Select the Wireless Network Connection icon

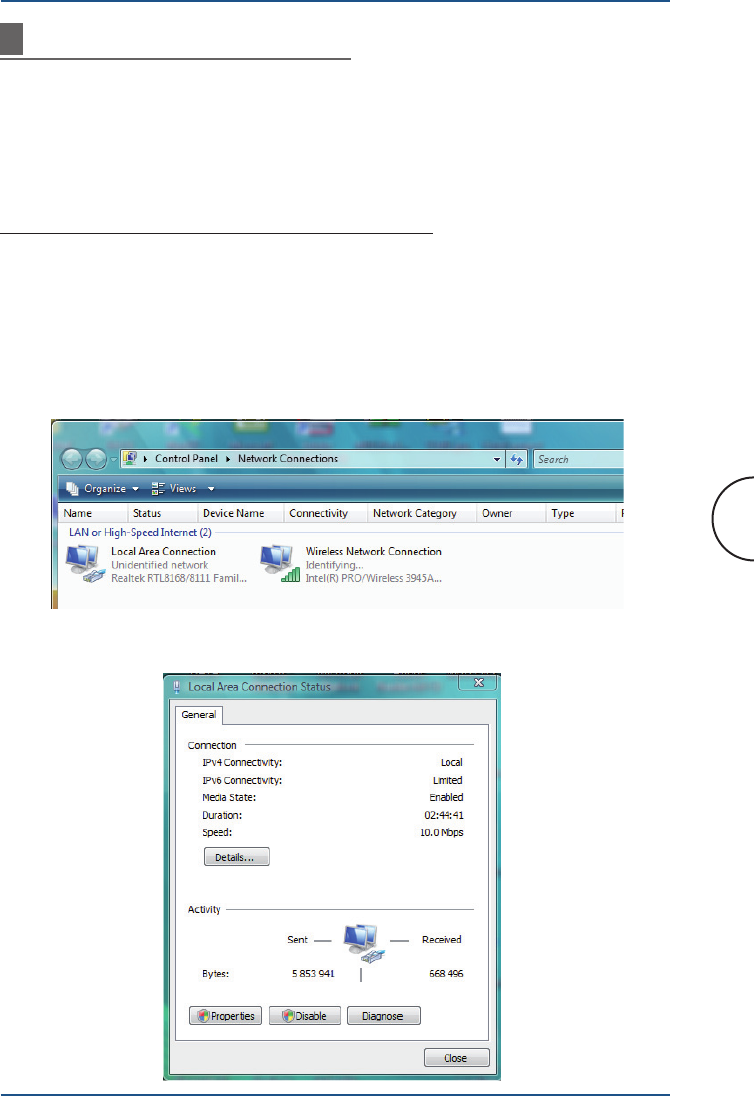point(280,564)
